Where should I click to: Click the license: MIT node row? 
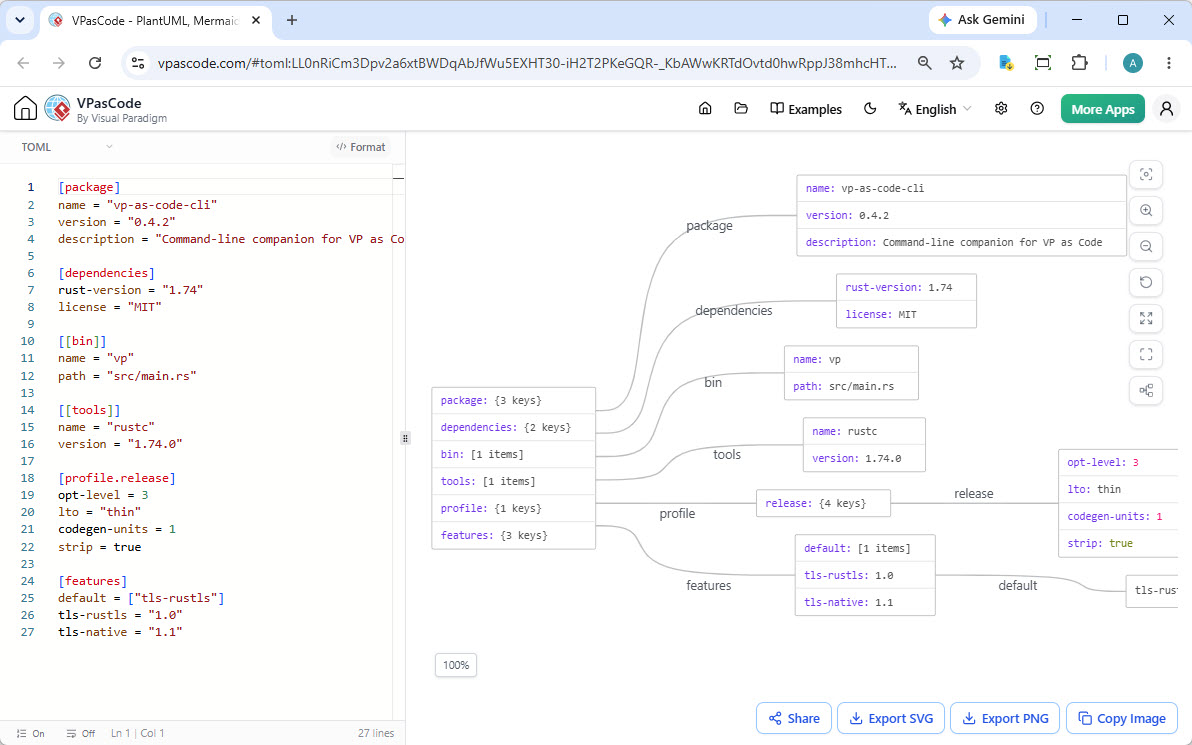(906, 314)
